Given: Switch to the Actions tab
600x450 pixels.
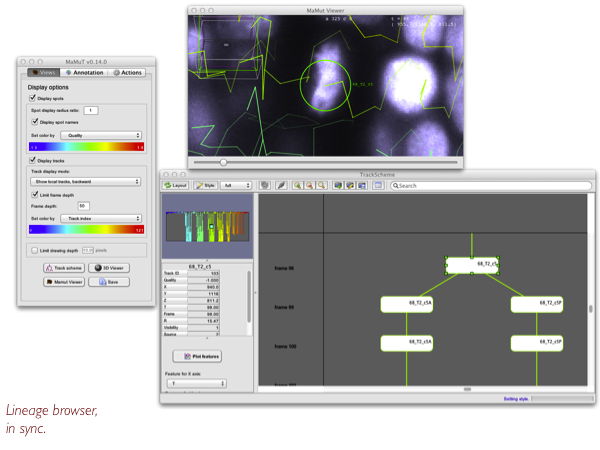Looking at the screenshot, I should coord(128,73).
